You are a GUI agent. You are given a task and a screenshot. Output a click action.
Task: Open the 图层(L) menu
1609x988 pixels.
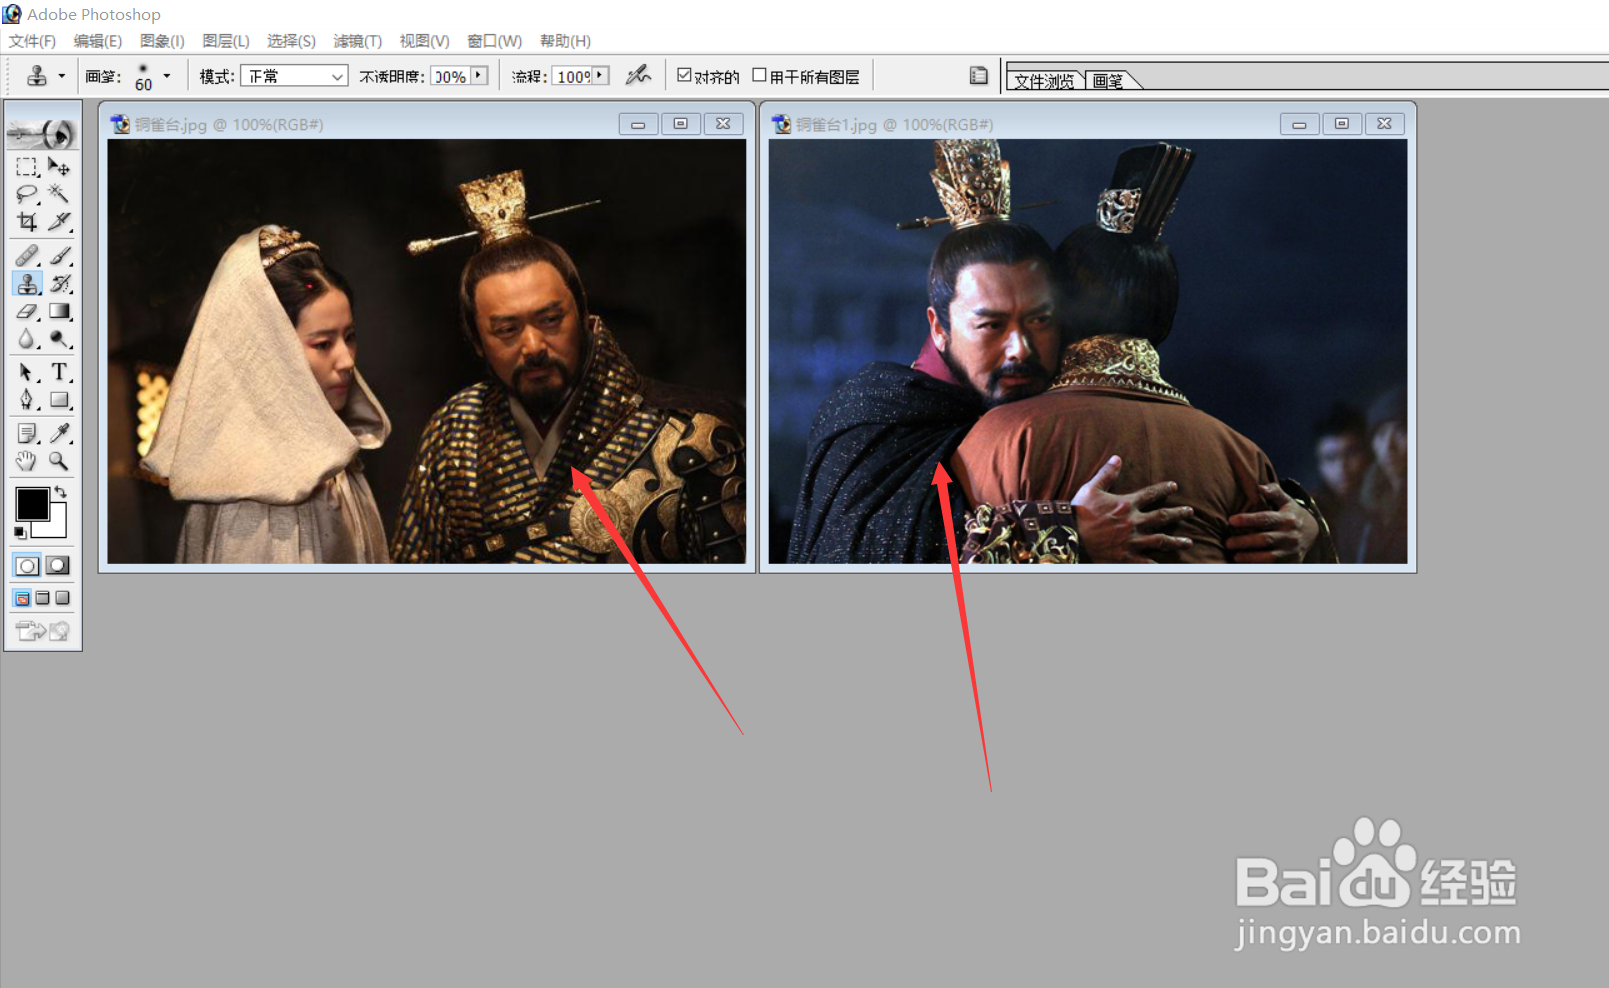tap(225, 41)
